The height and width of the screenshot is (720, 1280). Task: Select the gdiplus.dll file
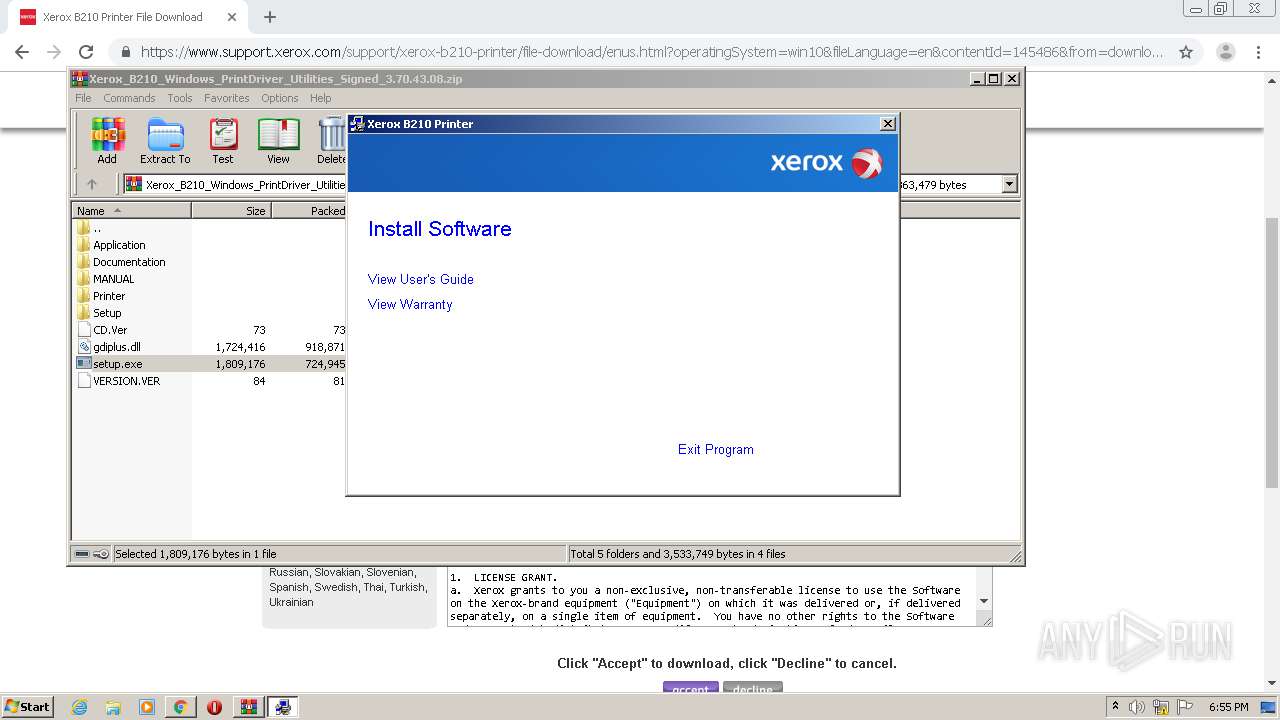pyautogui.click(x=117, y=347)
